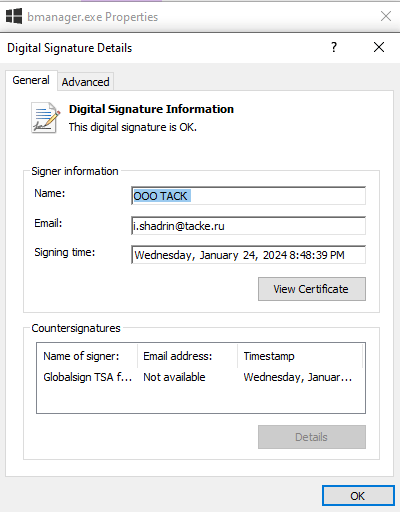The width and height of the screenshot is (400, 512).
Task: Click the grayed-out Details button
Action: coord(312,437)
